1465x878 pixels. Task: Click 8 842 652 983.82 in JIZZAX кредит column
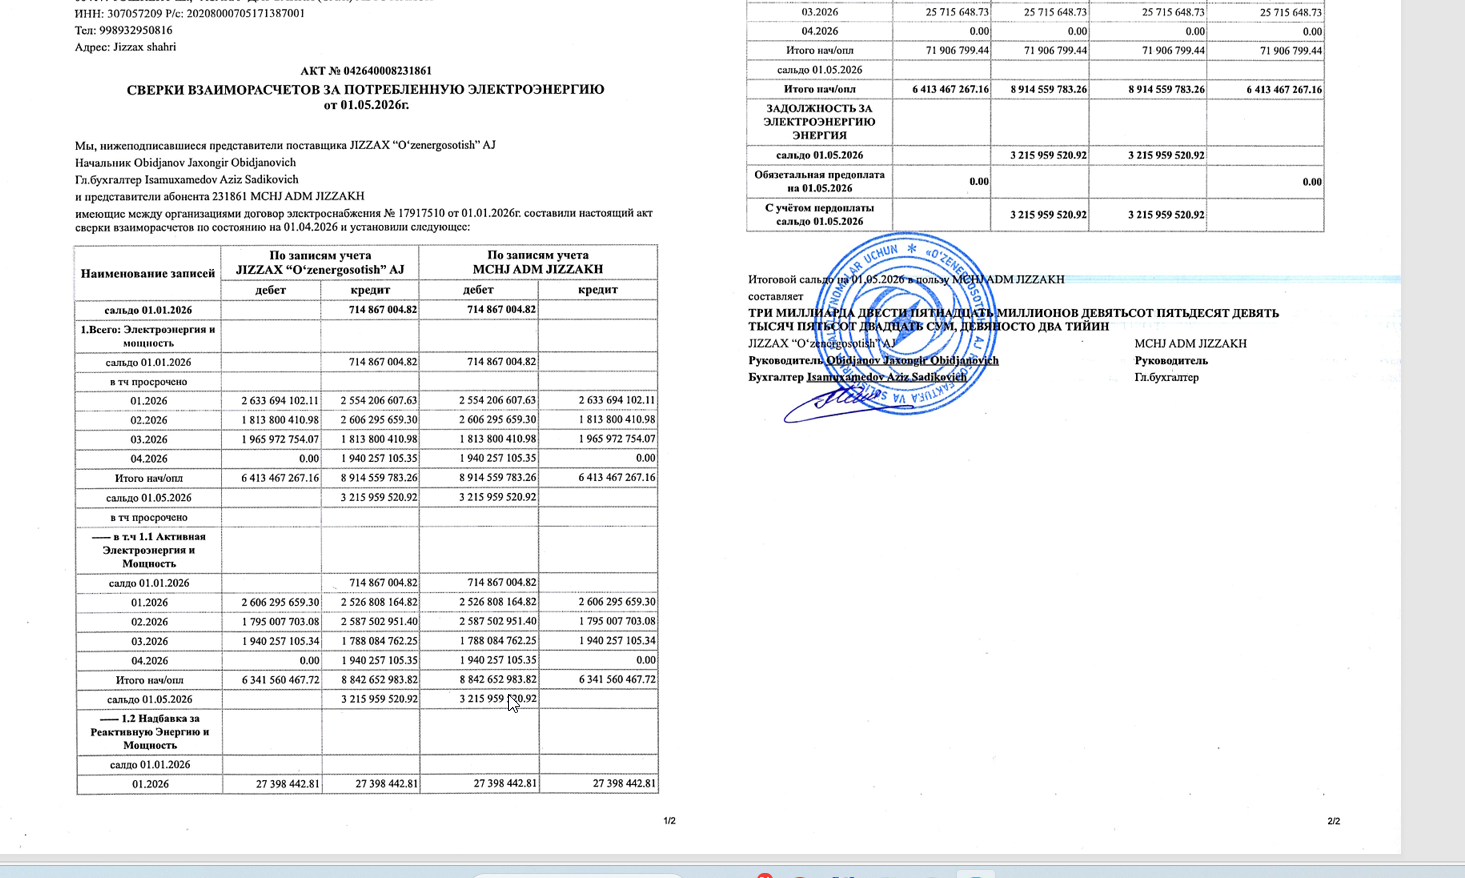click(379, 680)
